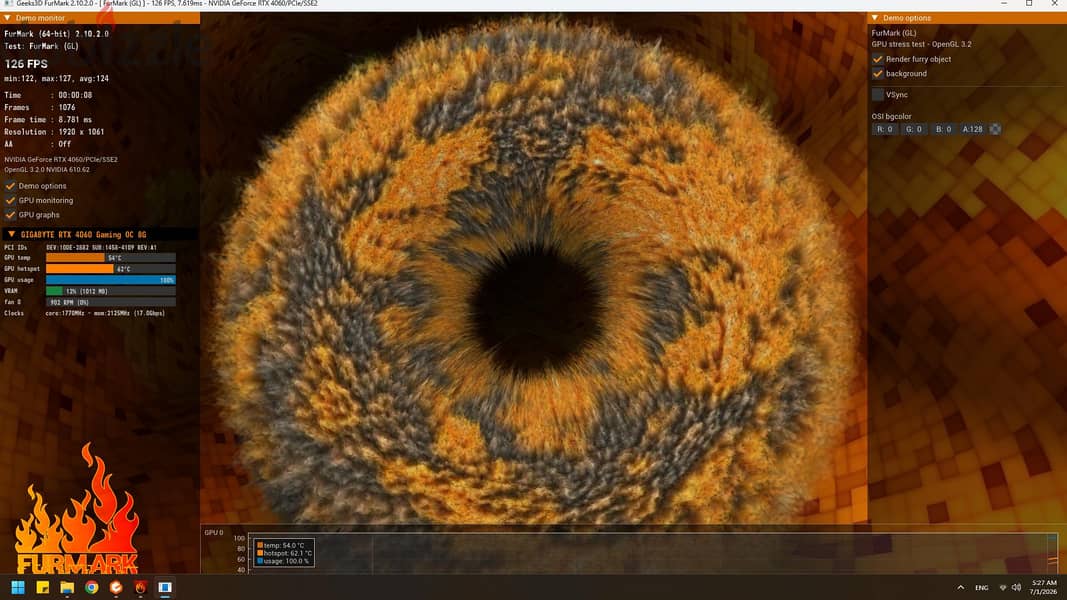
Task: Click the A:128 alpha field
Action: point(972,129)
